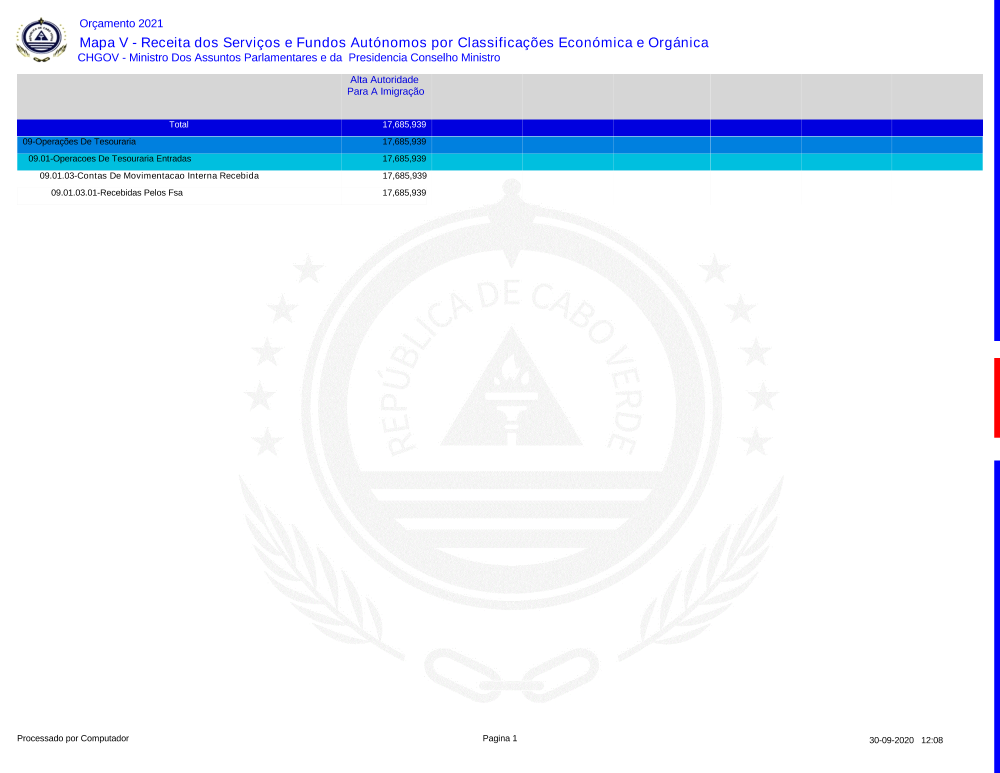Click the 'Pagina 1' page indicator
The width and height of the screenshot is (1000, 773).
click(x=500, y=739)
